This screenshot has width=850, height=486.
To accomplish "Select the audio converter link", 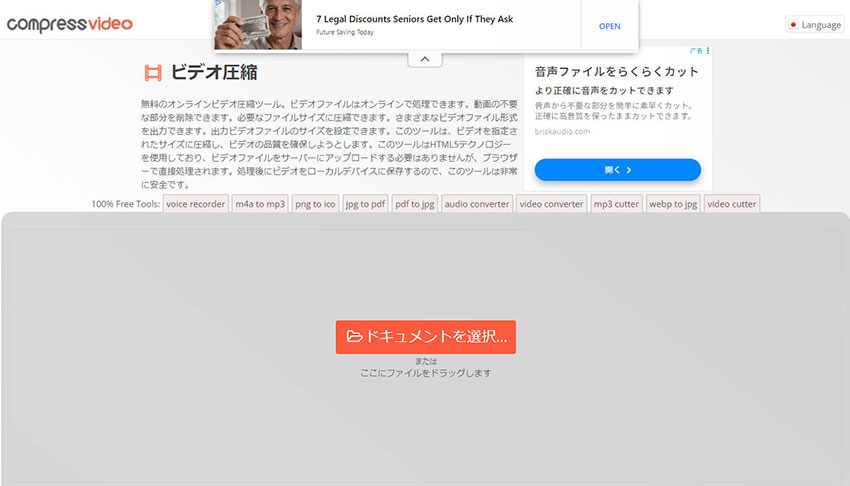I will (x=477, y=204).
